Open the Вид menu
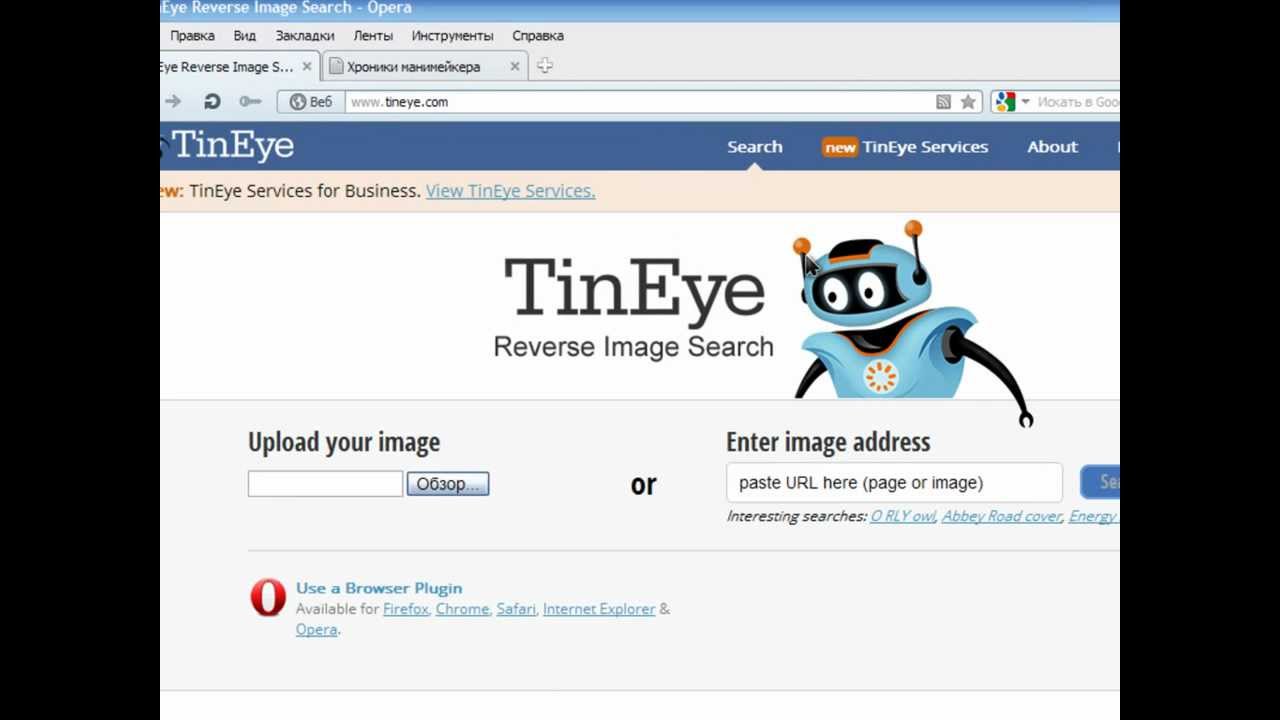 pyautogui.click(x=245, y=35)
